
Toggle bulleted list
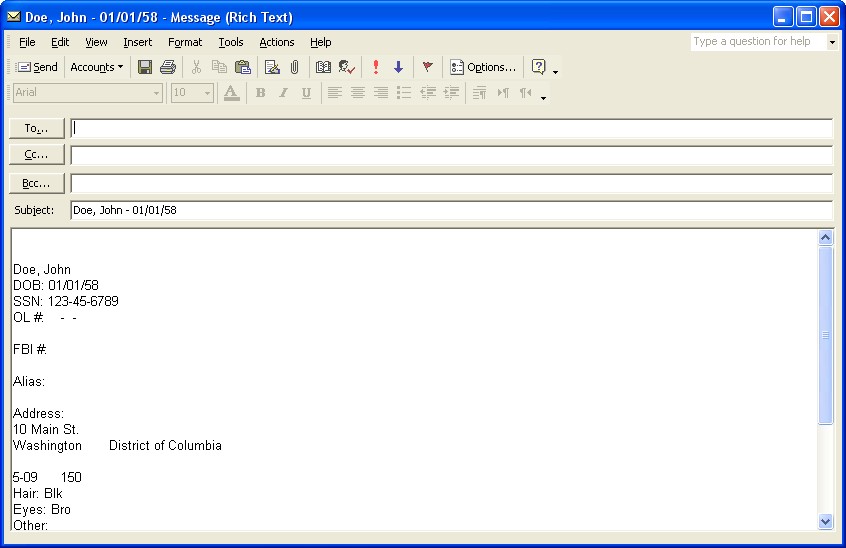(x=404, y=93)
